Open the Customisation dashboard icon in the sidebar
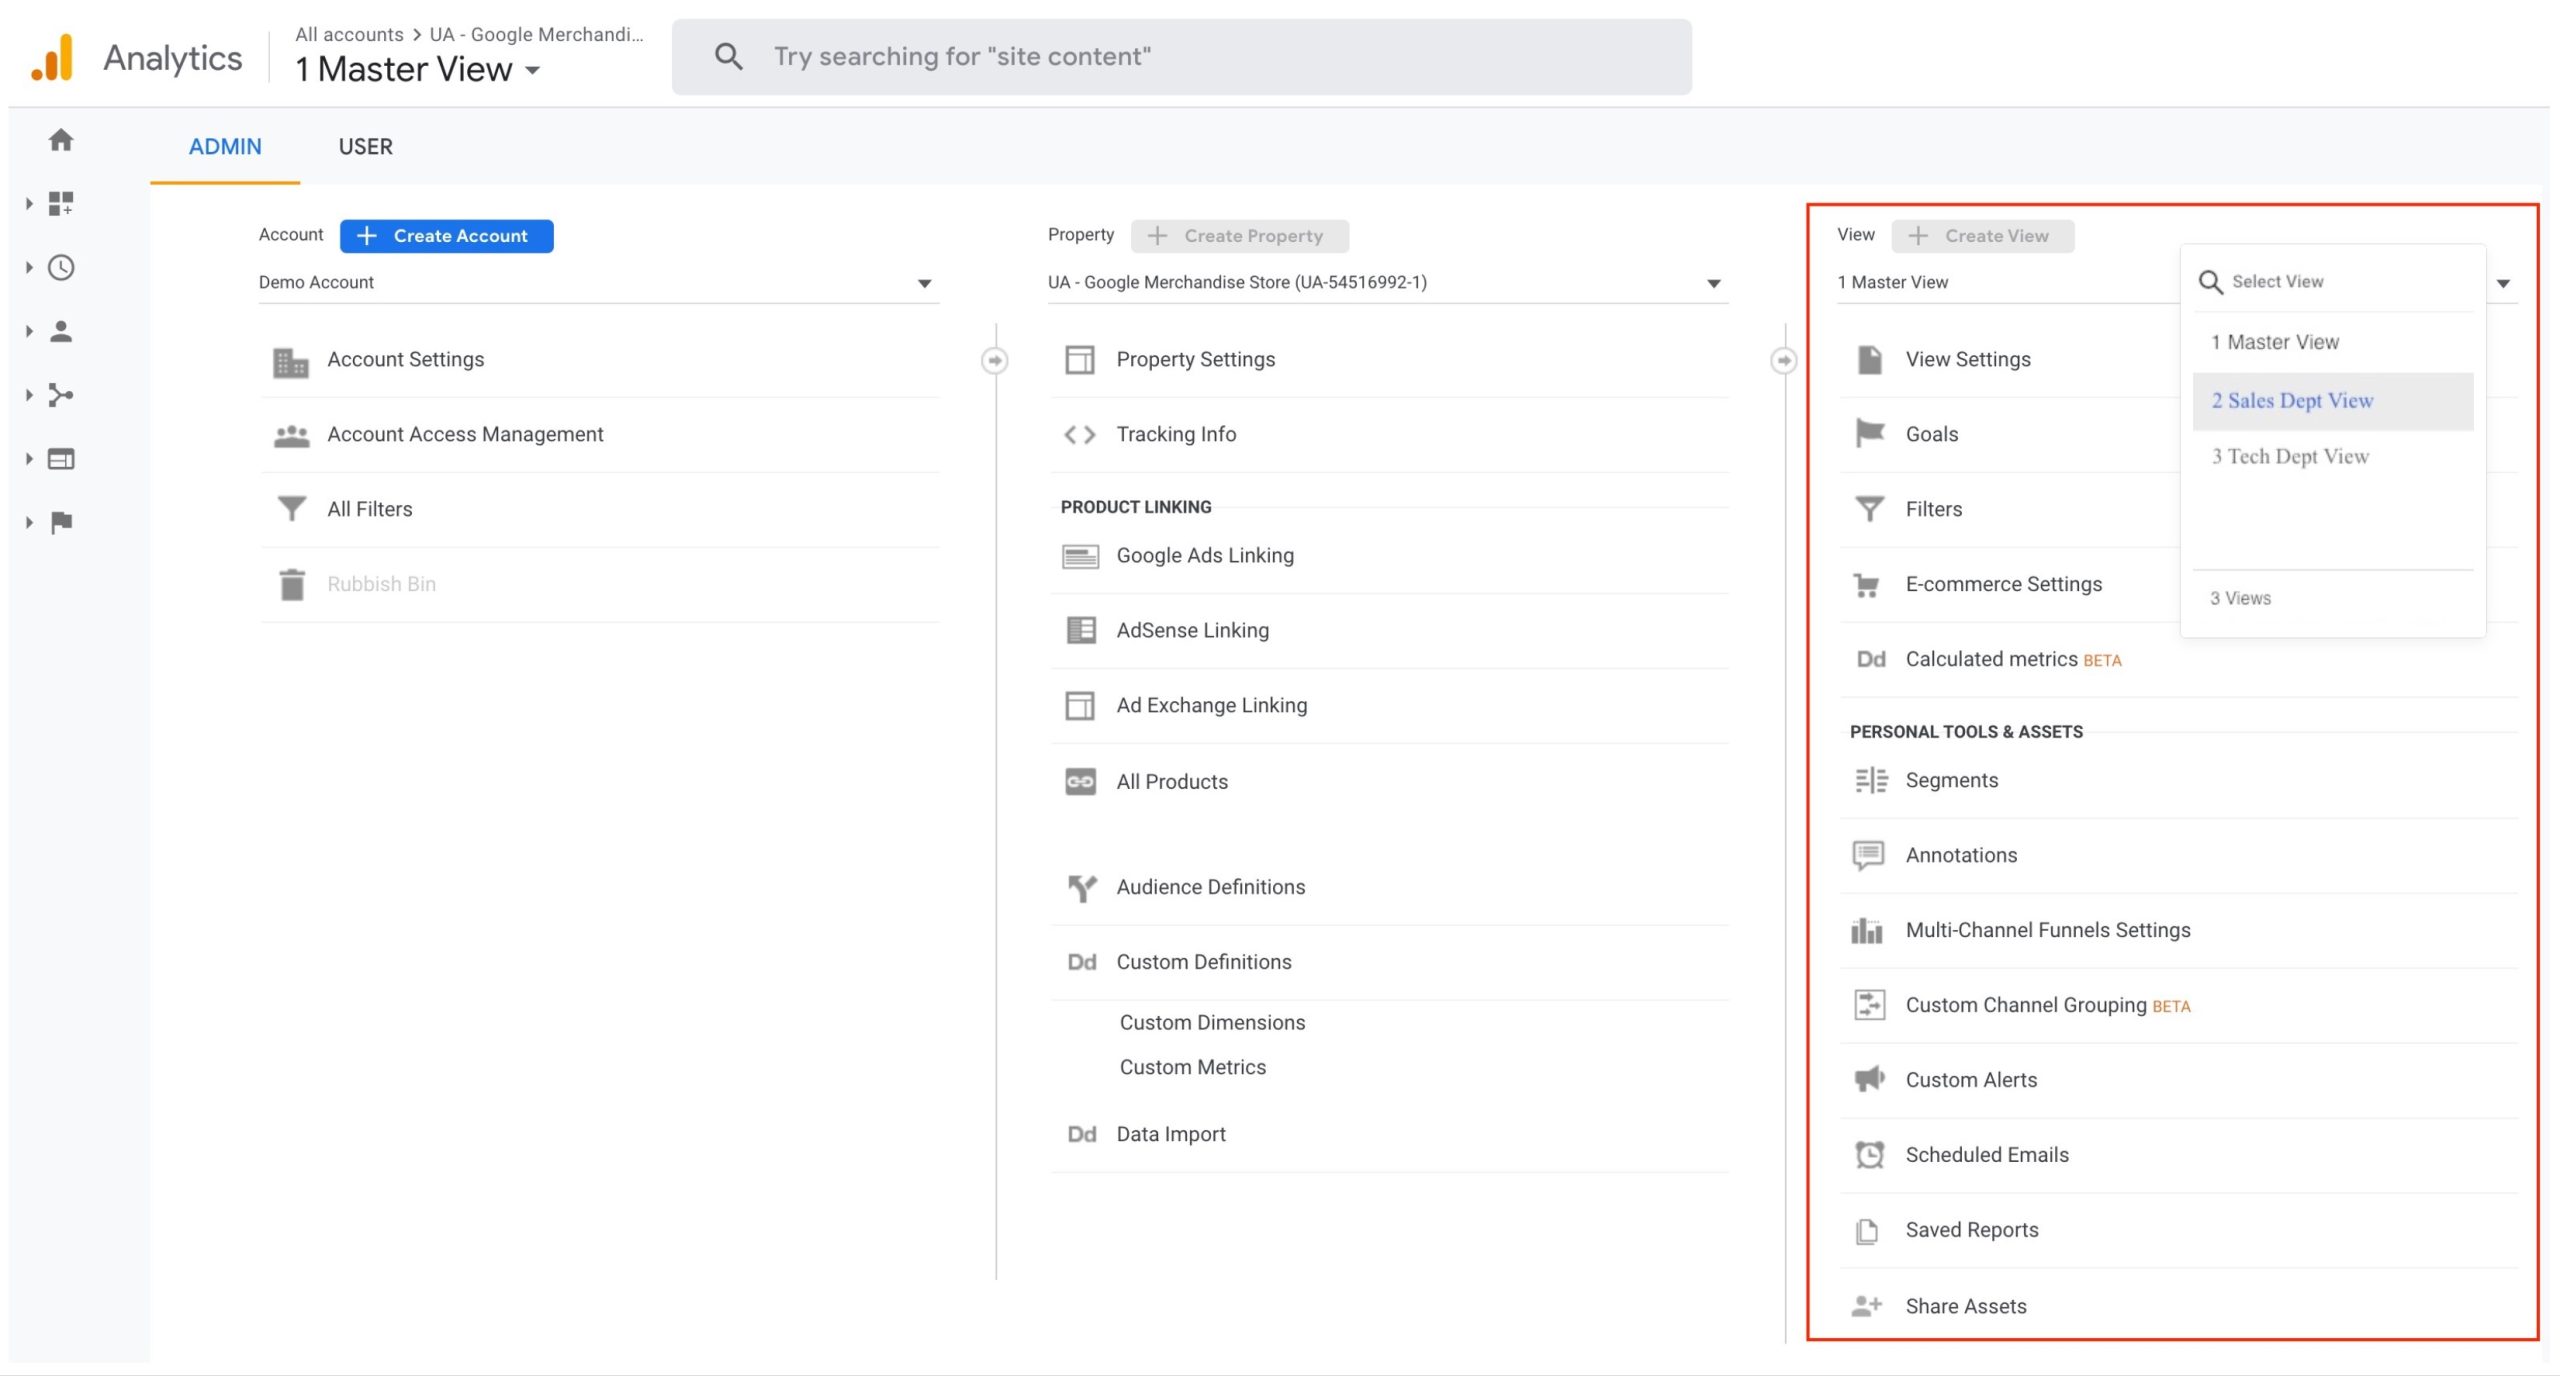 (61, 204)
